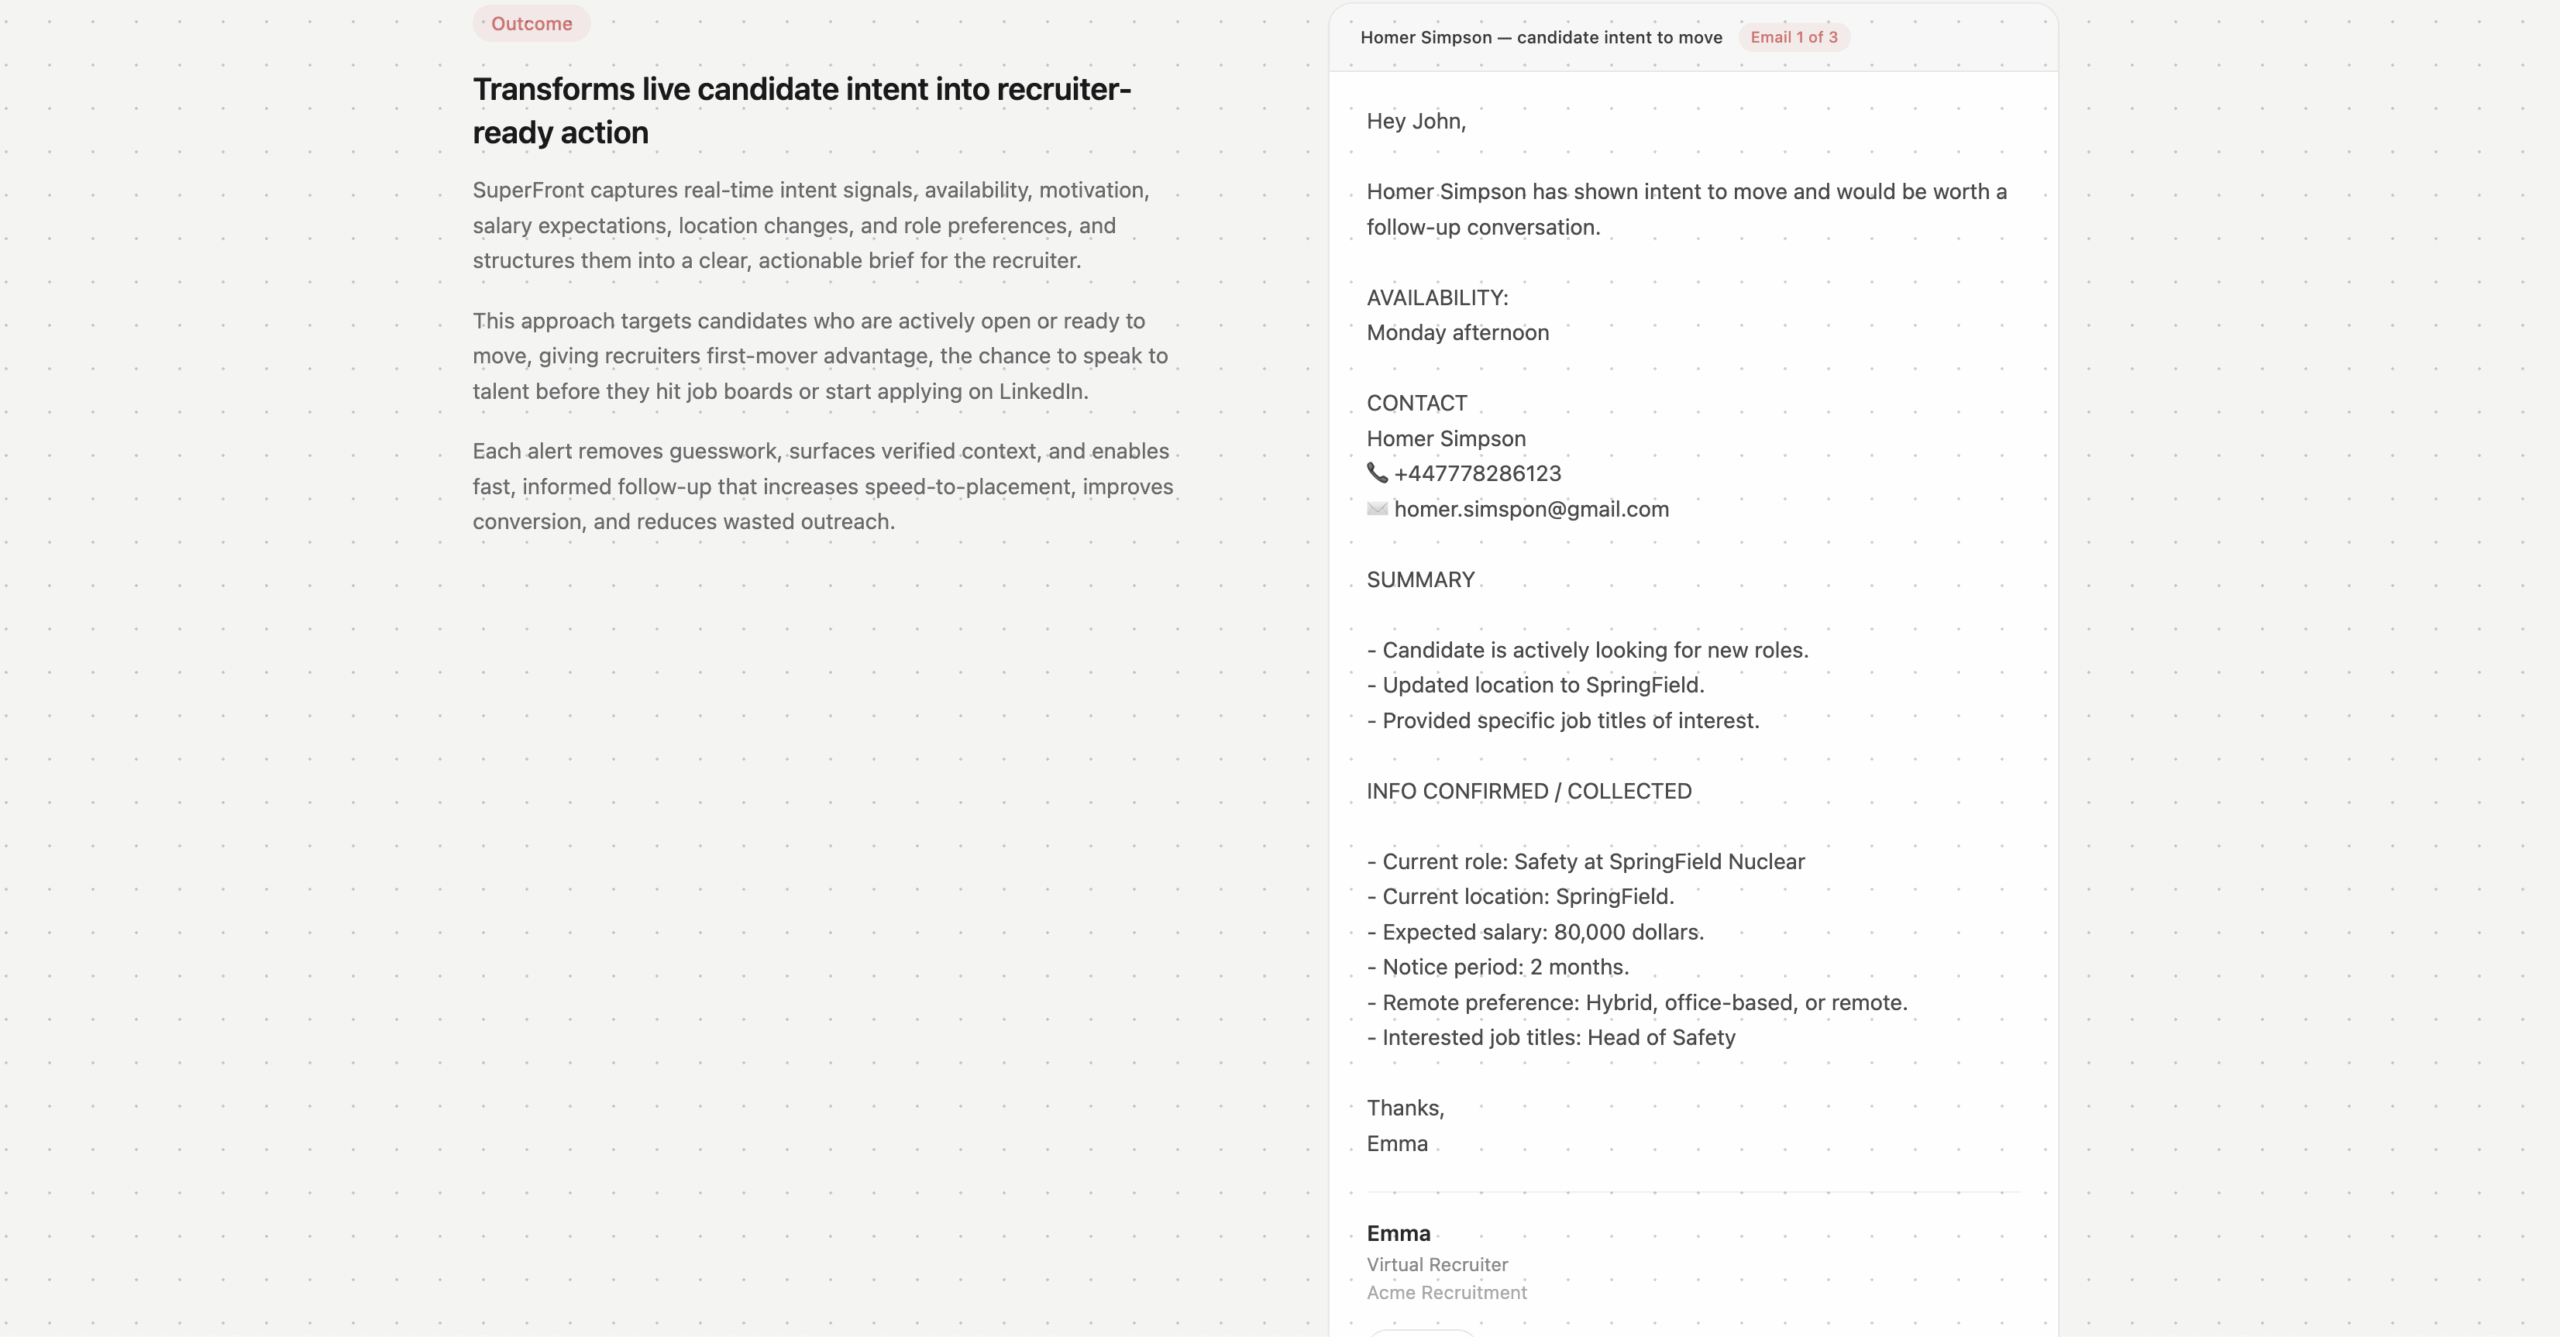Click the CONTACT section label
The height and width of the screenshot is (1337, 2560).
pos(1416,403)
